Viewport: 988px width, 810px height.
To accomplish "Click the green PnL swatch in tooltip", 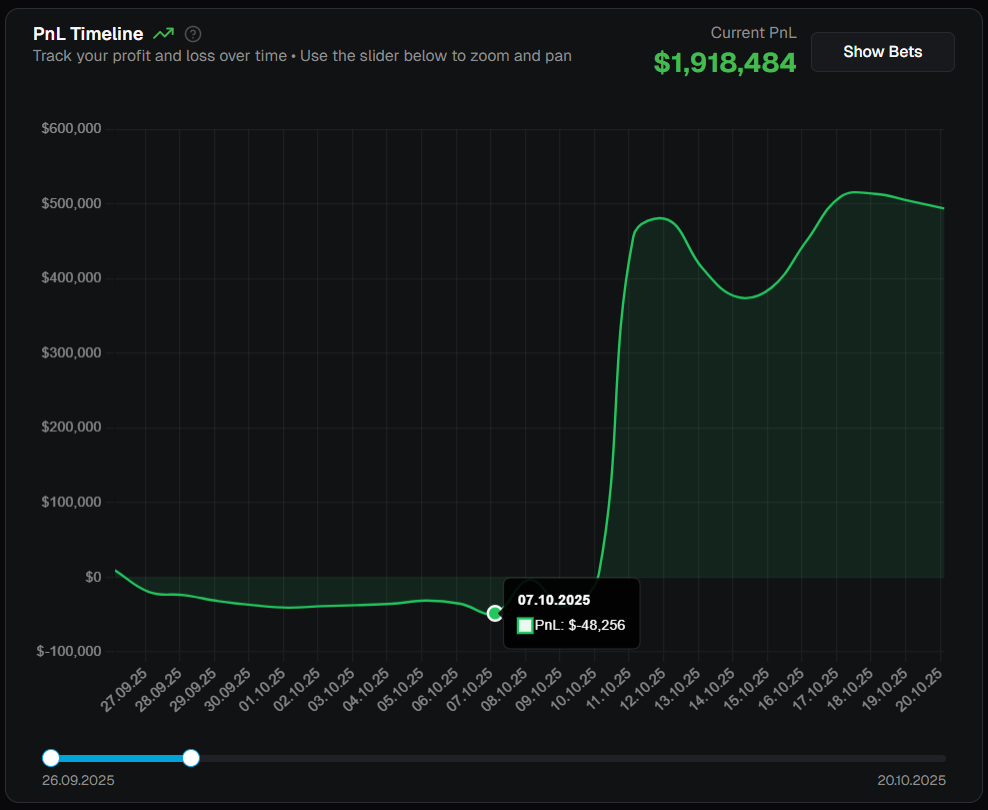I will [525, 626].
